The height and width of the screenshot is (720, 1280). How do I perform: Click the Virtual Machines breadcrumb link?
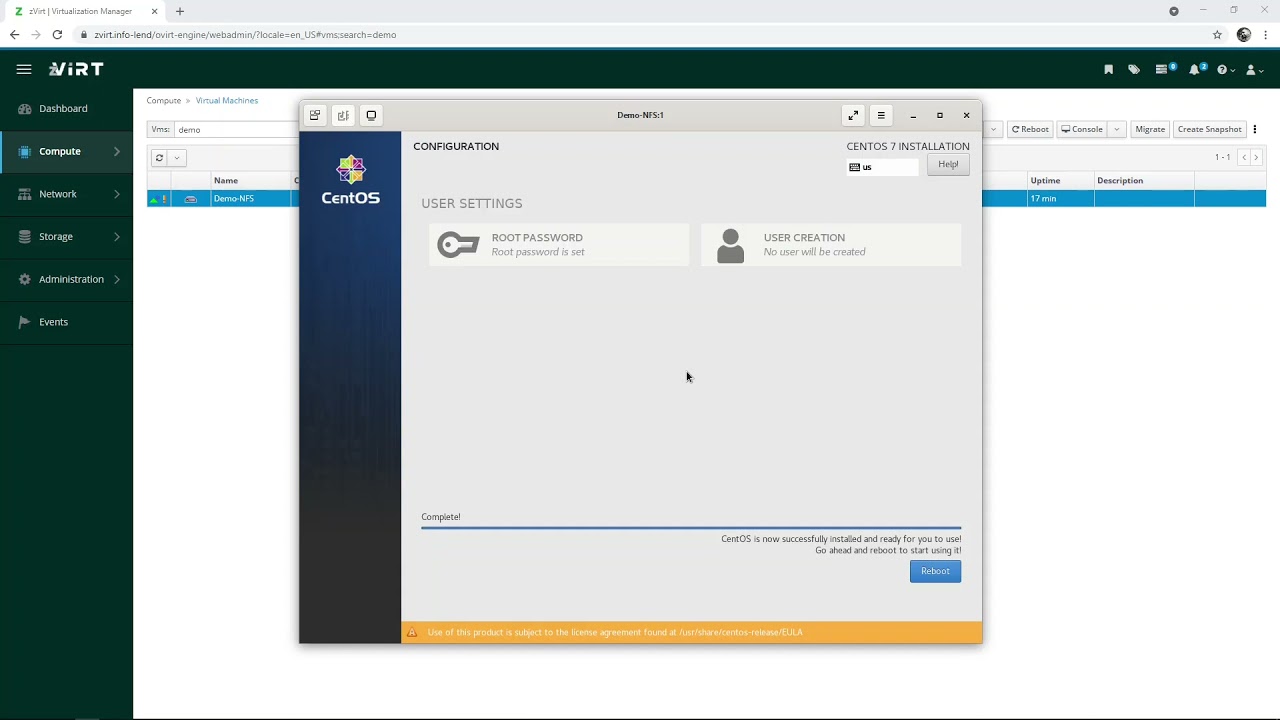[x=227, y=100]
